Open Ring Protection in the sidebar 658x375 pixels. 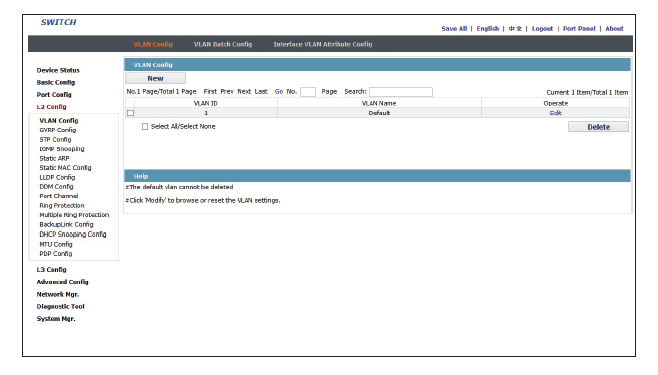[x=62, y=205]
